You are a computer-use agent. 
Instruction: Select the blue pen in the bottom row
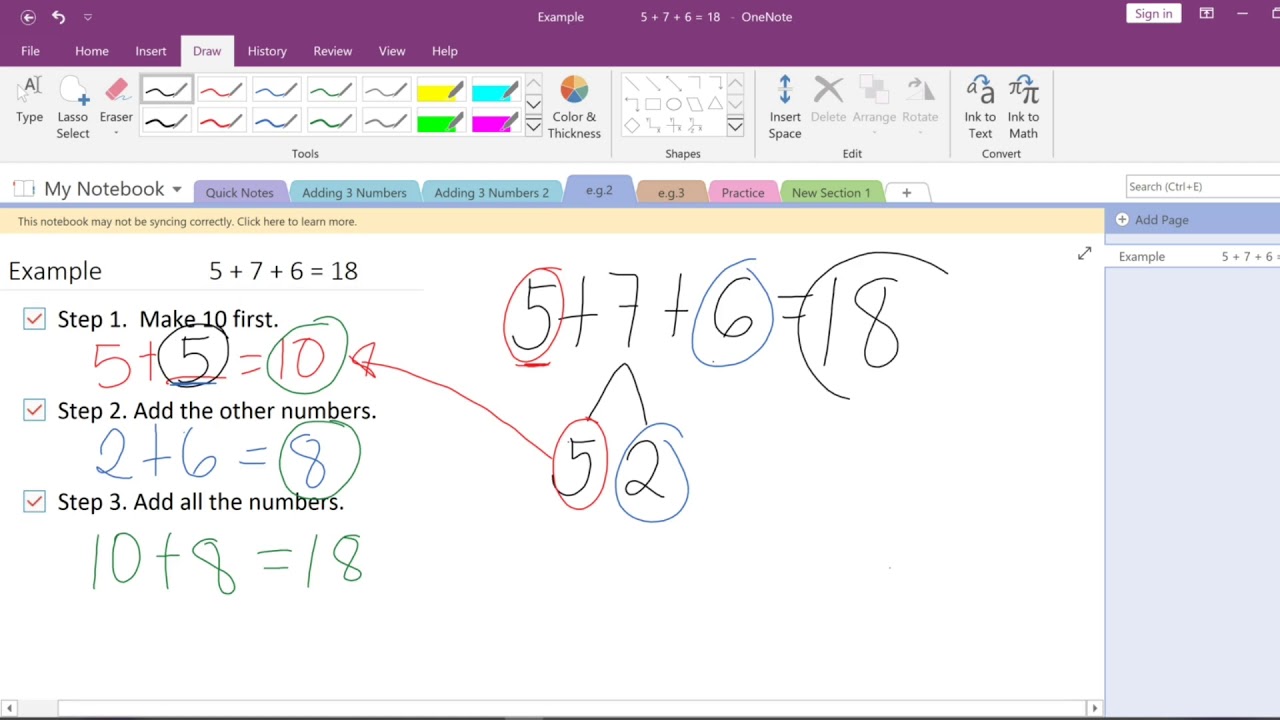tap(276, 122)
